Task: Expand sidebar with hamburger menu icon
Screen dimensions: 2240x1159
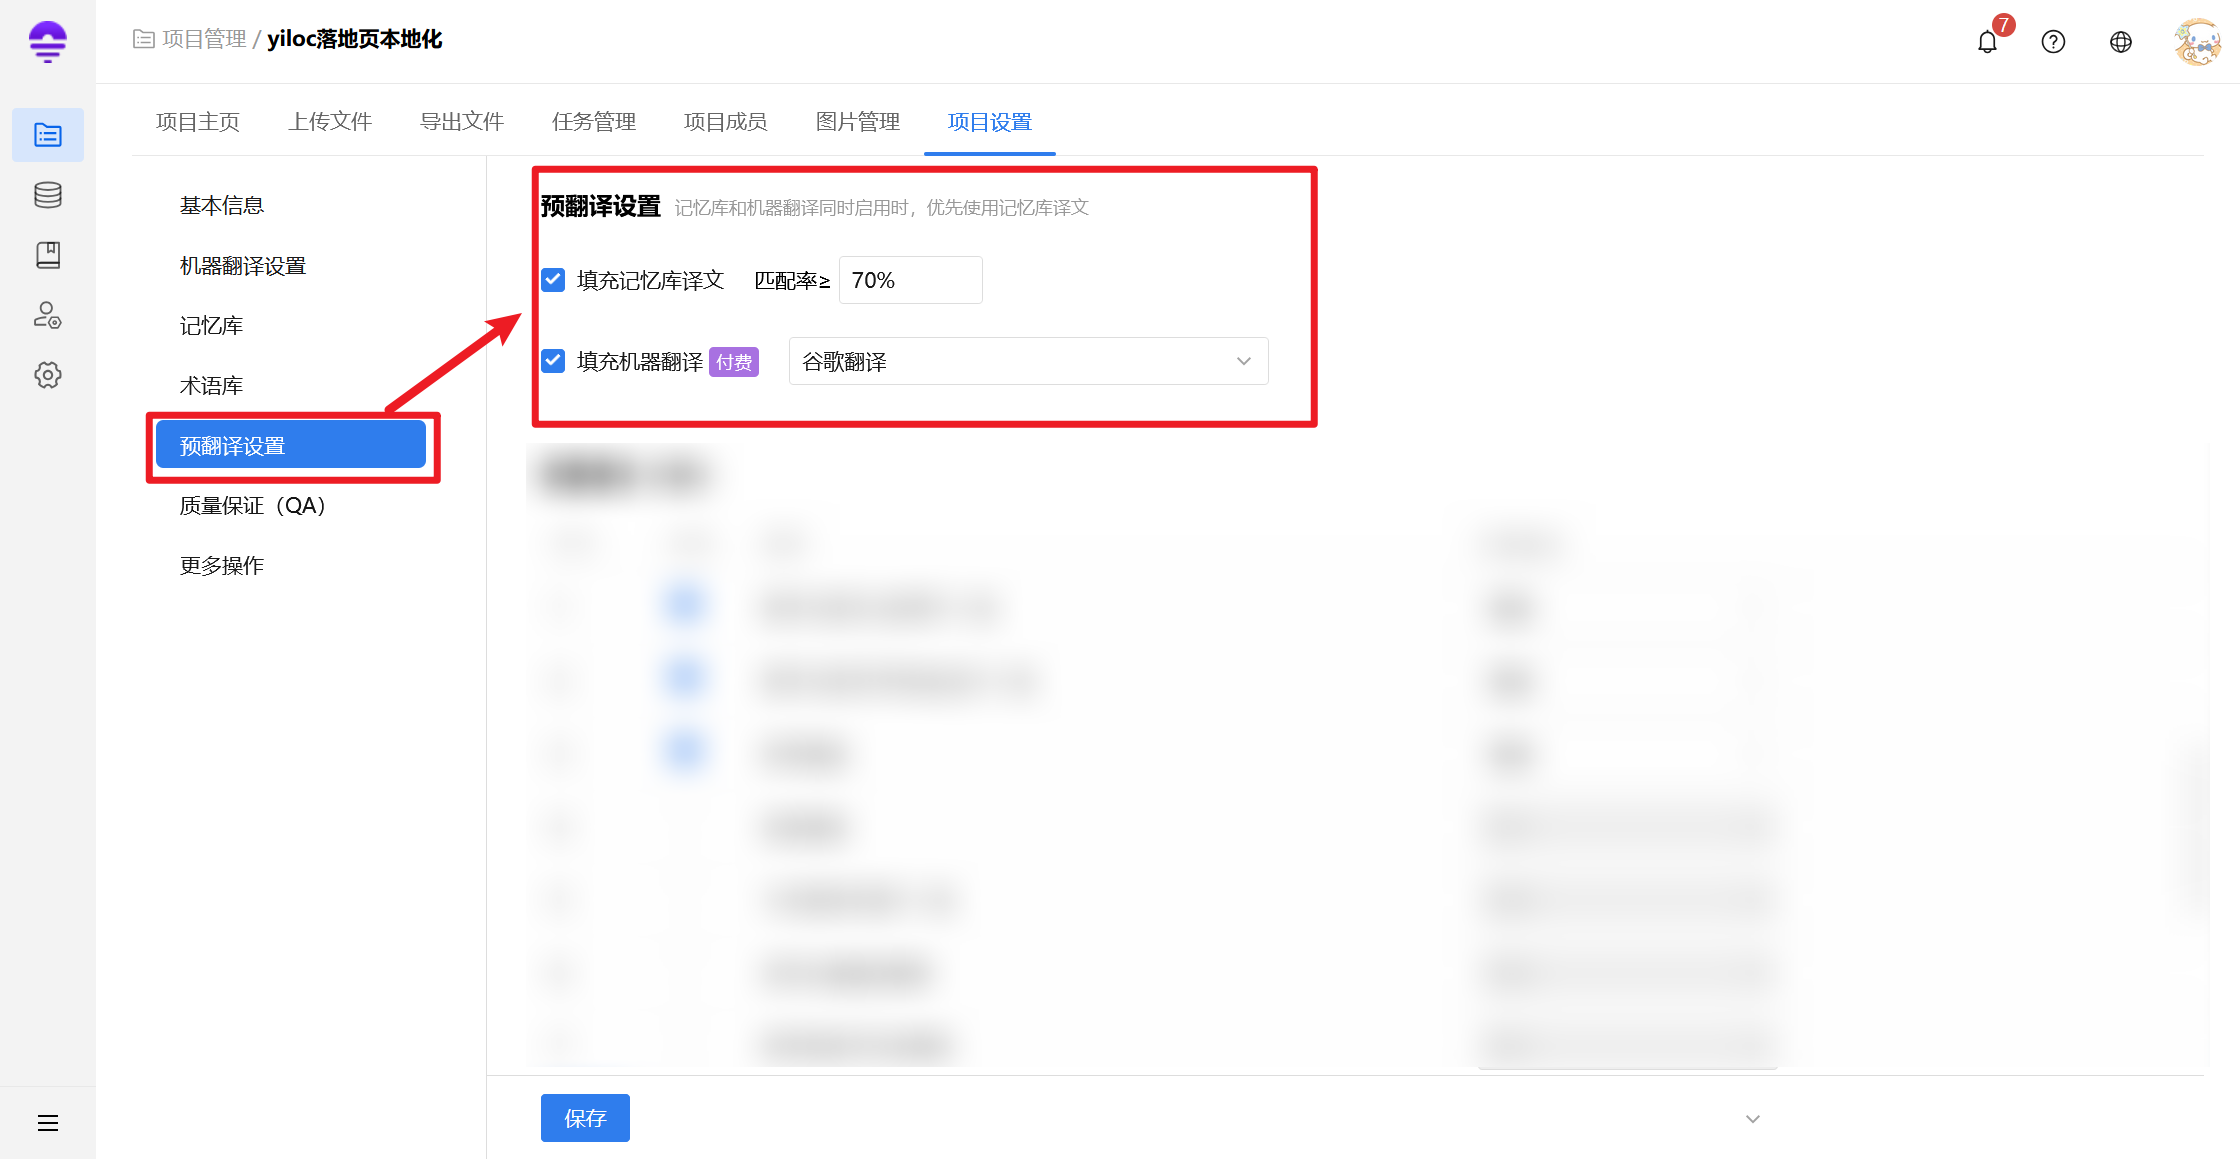Action: click(x=47, y=1123)
